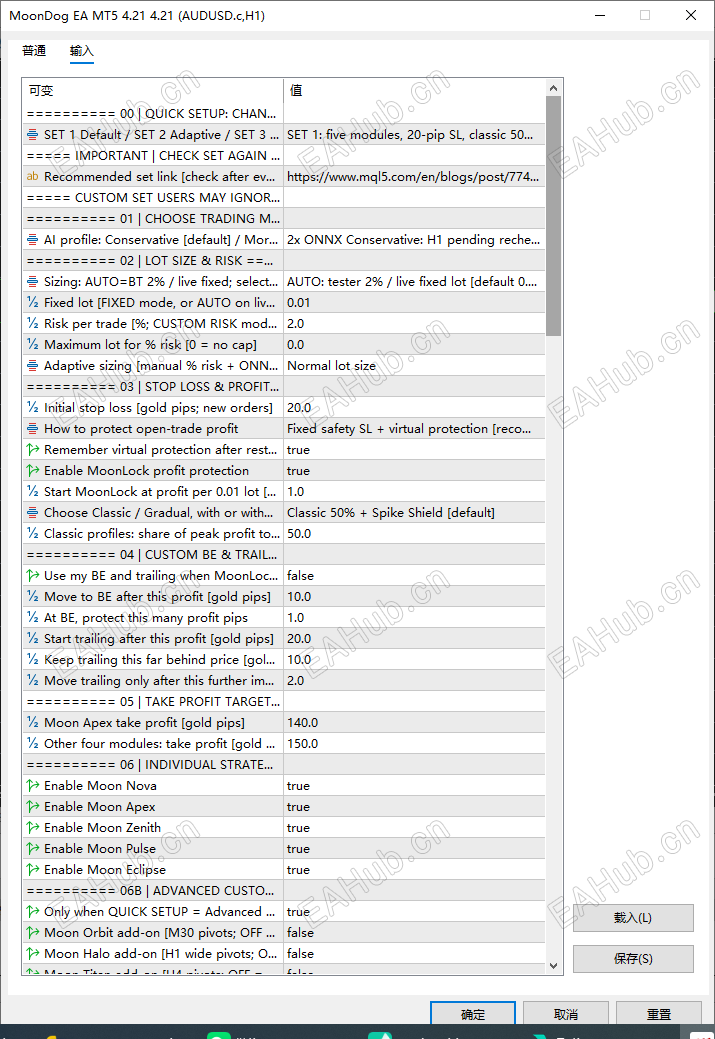Click the ½ icon beside Move trailing only after row
The image size is (715, 1039).
click(x=32, y=681)
